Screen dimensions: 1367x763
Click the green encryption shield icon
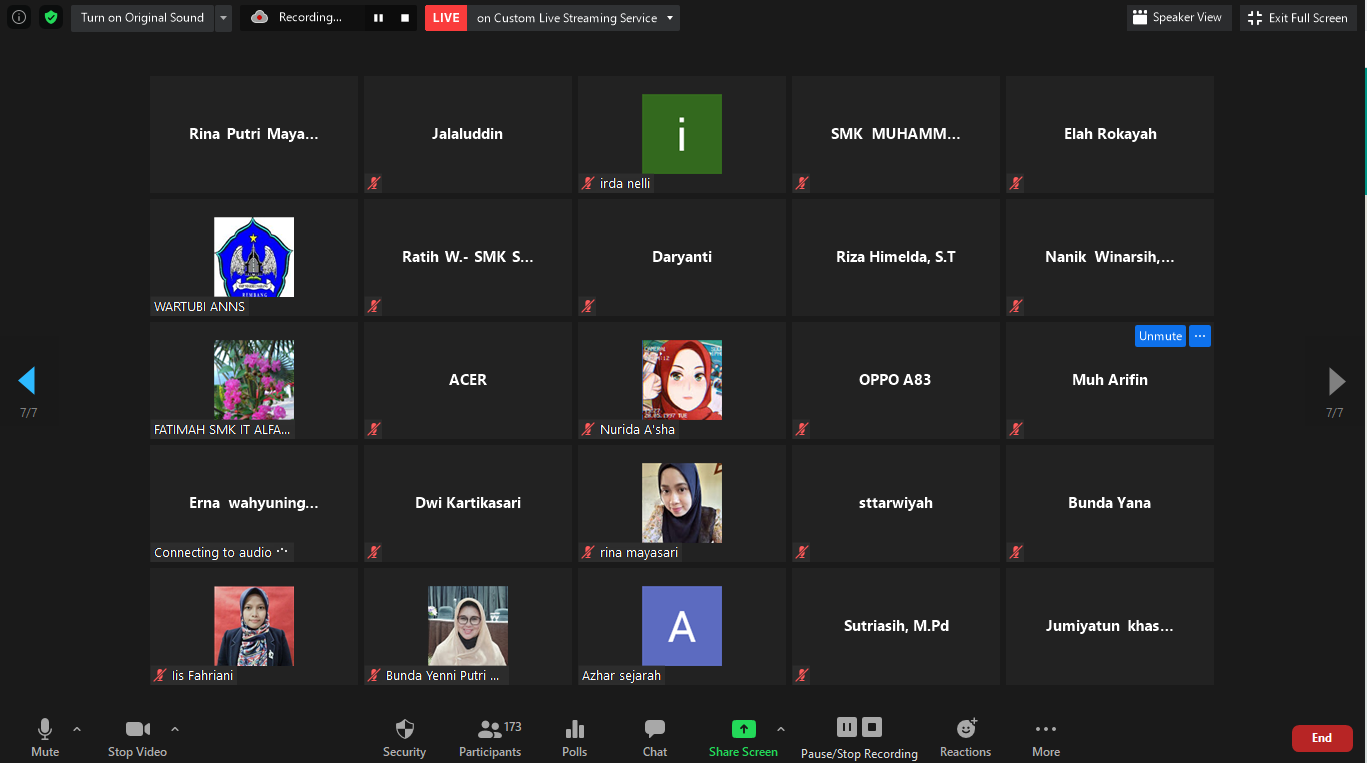coord(51,17)
